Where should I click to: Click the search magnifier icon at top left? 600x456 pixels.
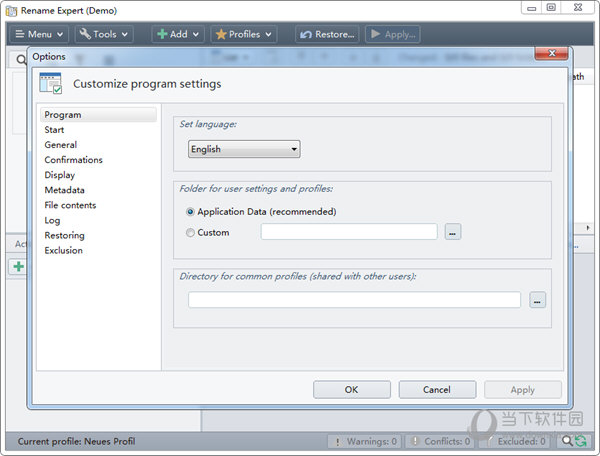(21, 60)
